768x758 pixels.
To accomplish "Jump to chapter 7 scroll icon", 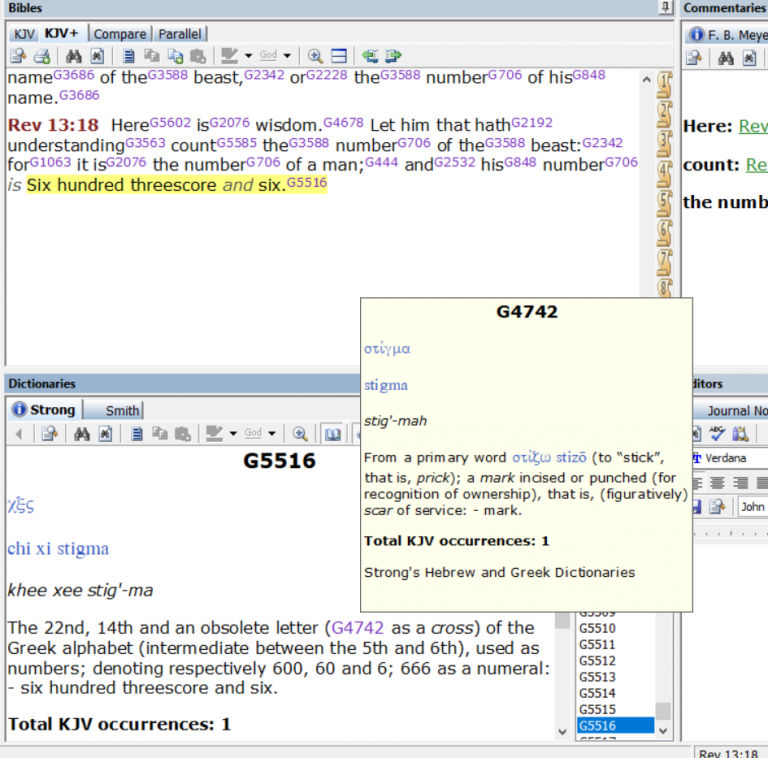I will click(664, 262).
